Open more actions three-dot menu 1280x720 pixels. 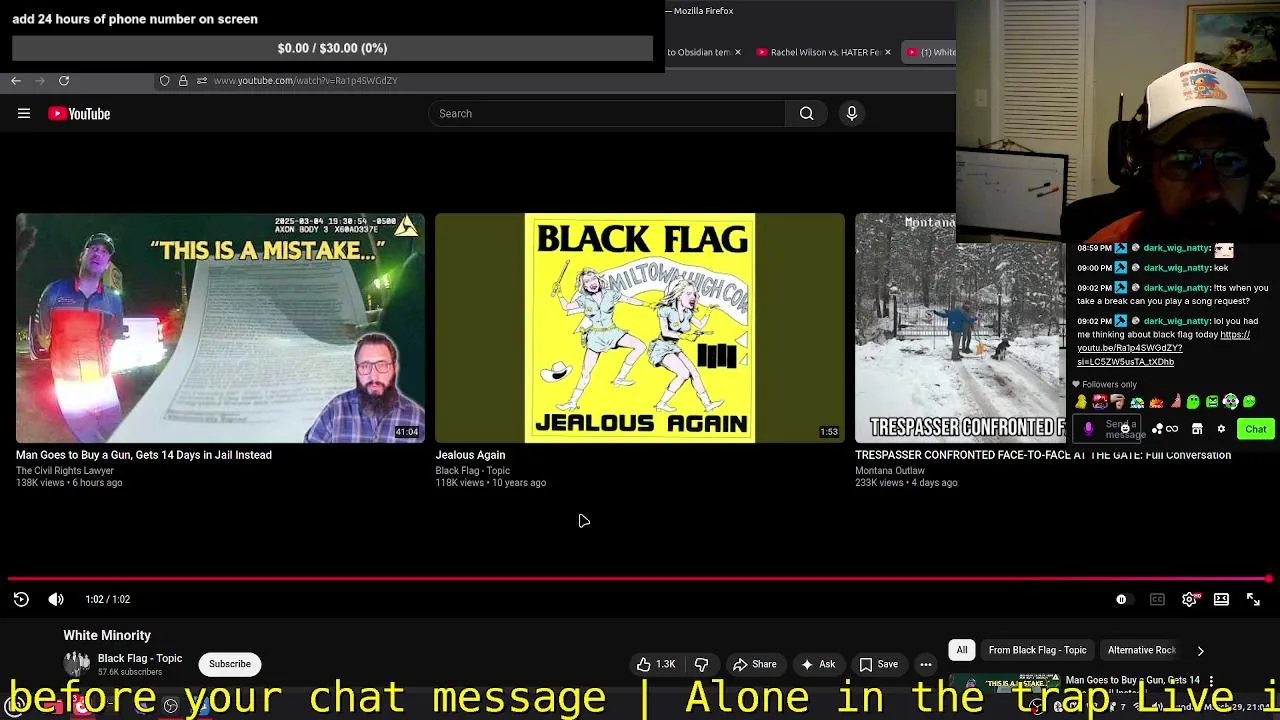(x=926, y=664)
